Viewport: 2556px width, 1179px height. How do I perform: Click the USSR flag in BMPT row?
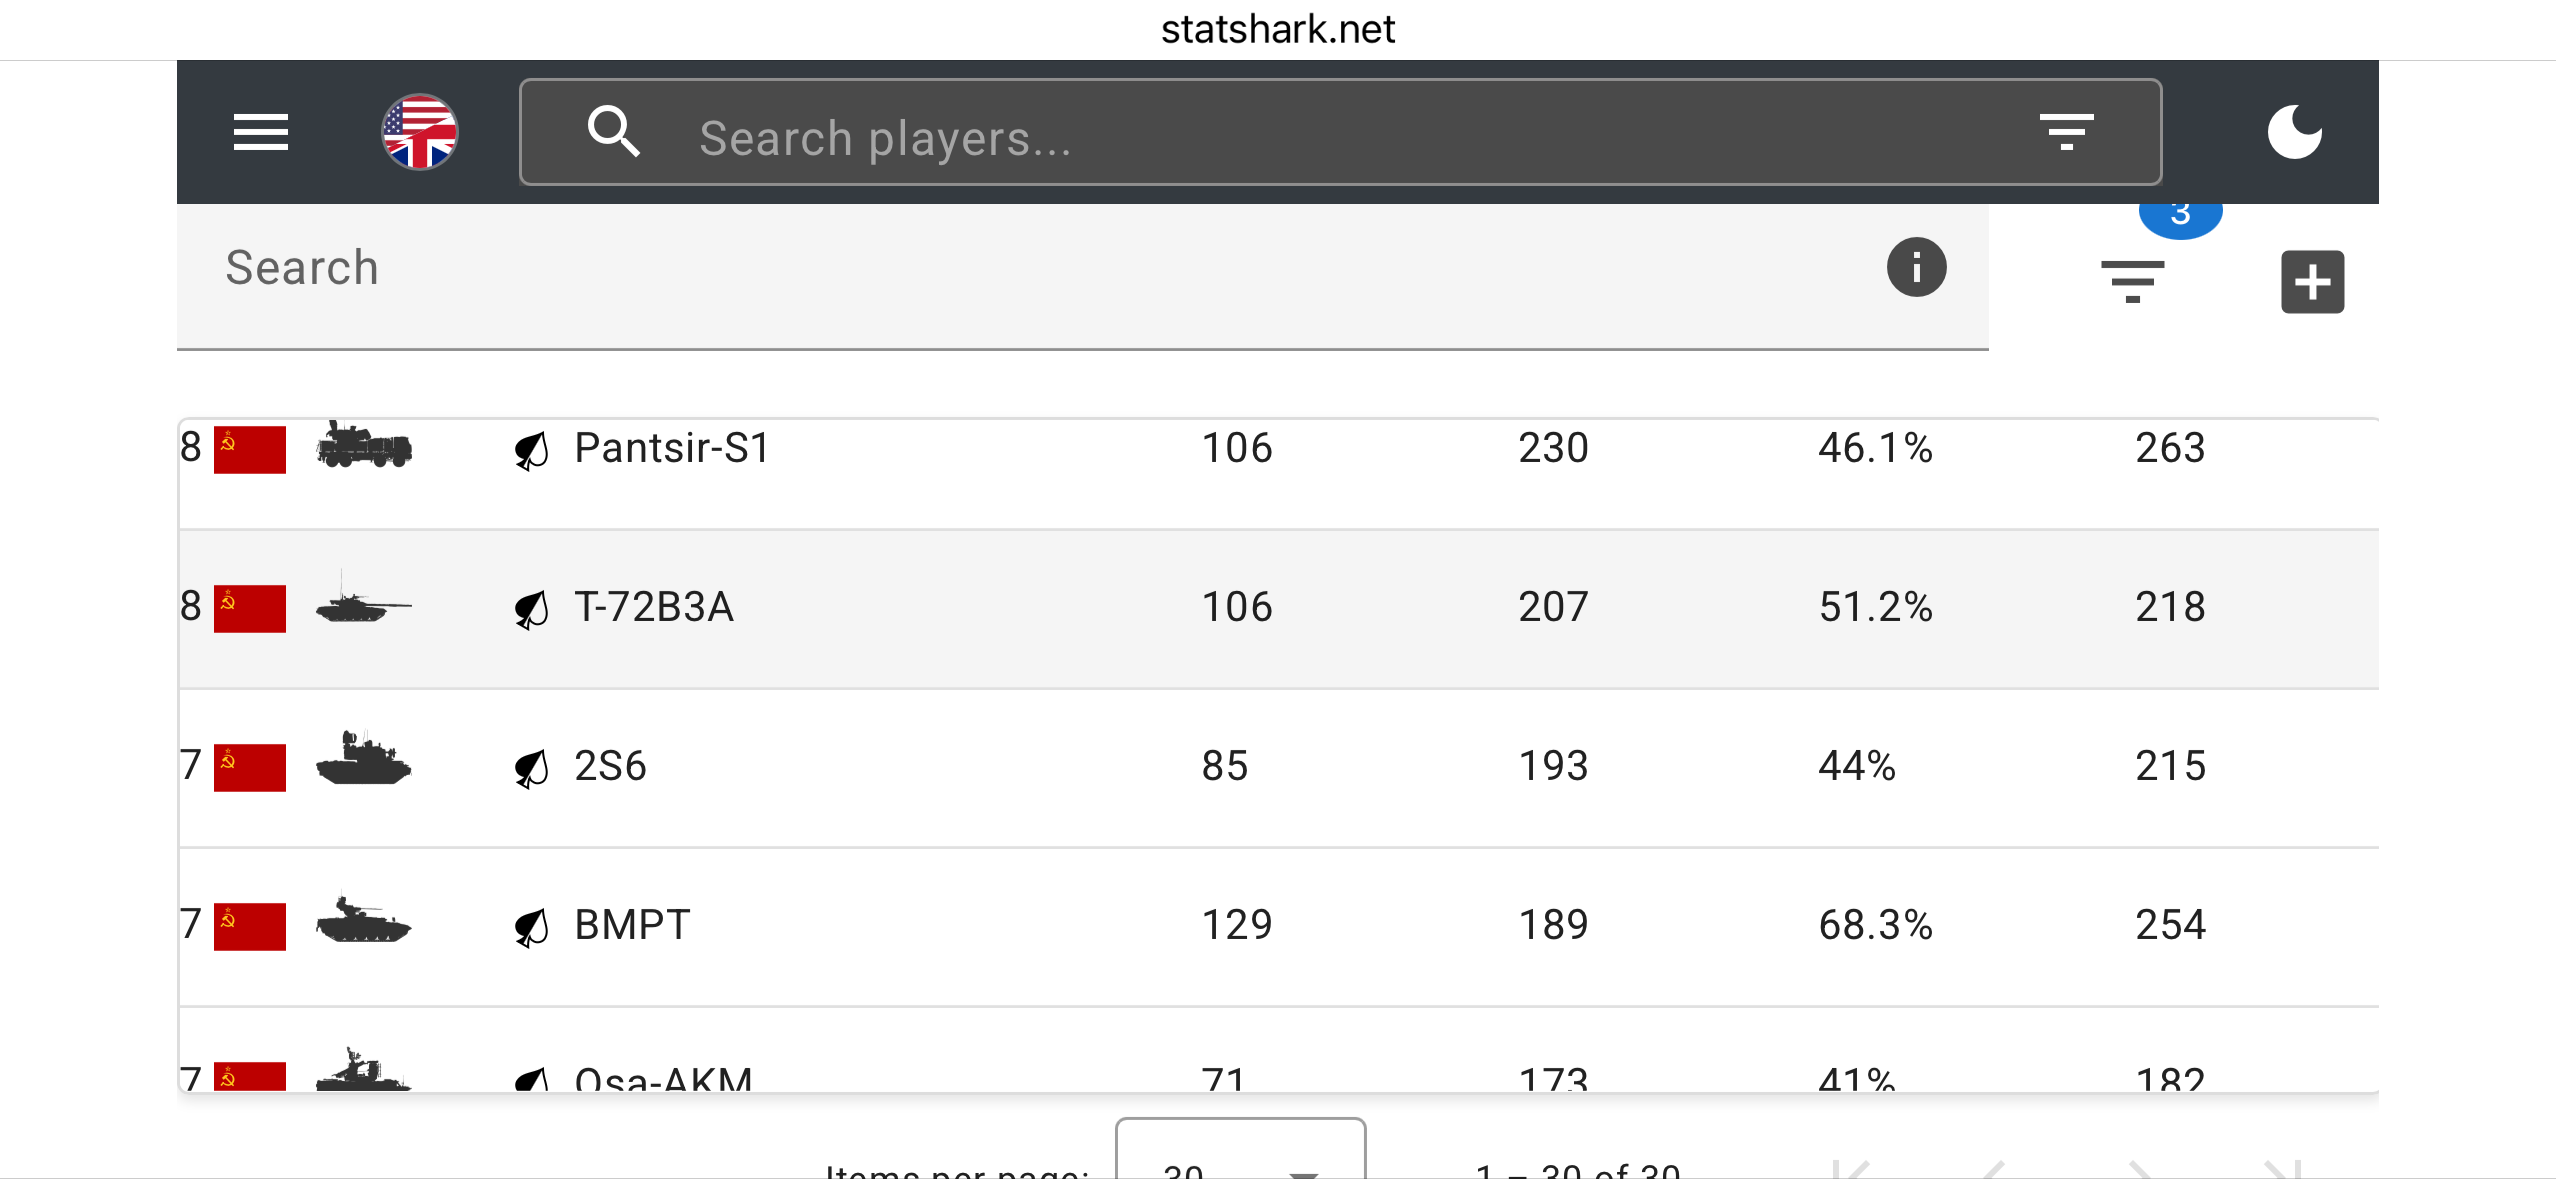pos(249,926)
